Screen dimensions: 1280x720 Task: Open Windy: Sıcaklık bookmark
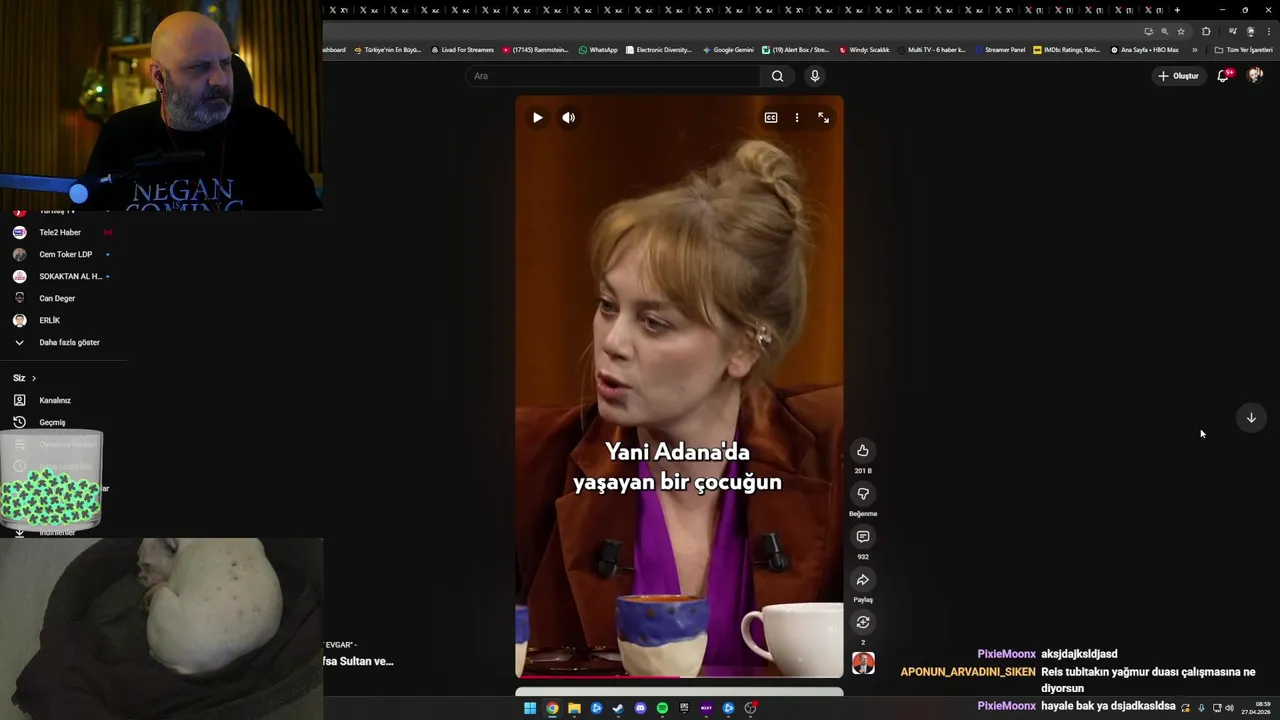coord(864,50)
